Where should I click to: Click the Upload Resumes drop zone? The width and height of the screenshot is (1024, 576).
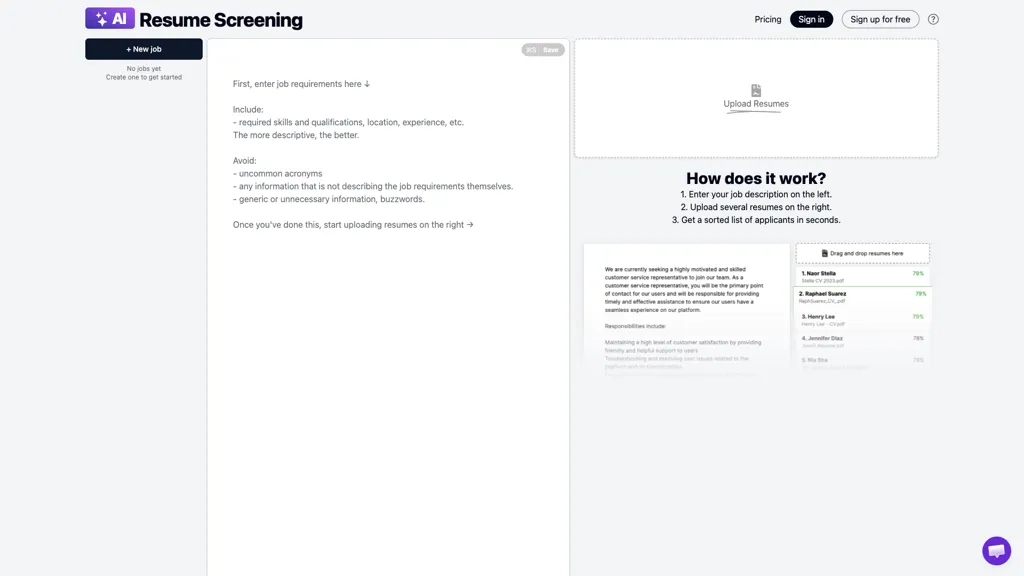755,97
